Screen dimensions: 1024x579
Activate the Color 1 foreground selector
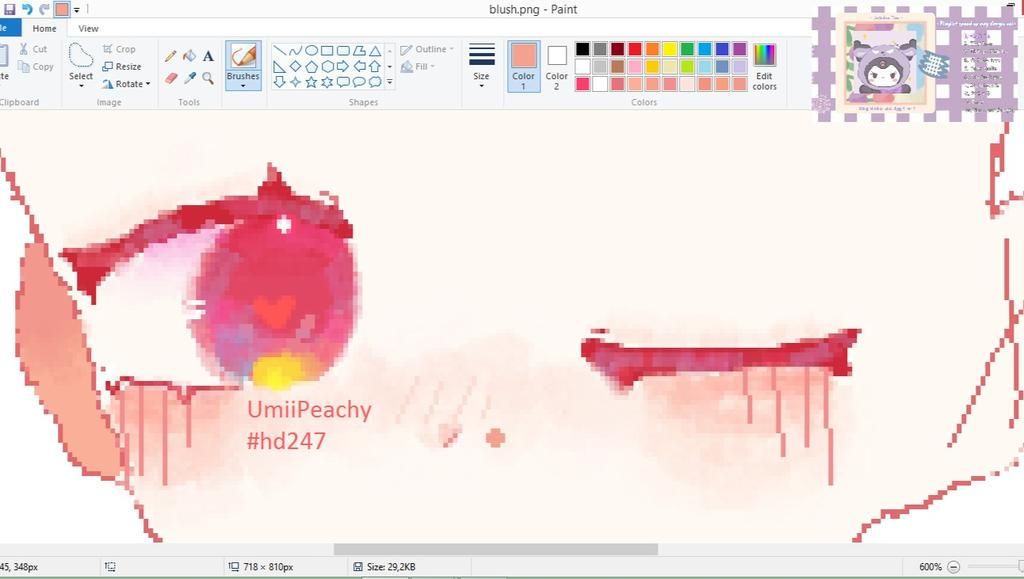524,66
